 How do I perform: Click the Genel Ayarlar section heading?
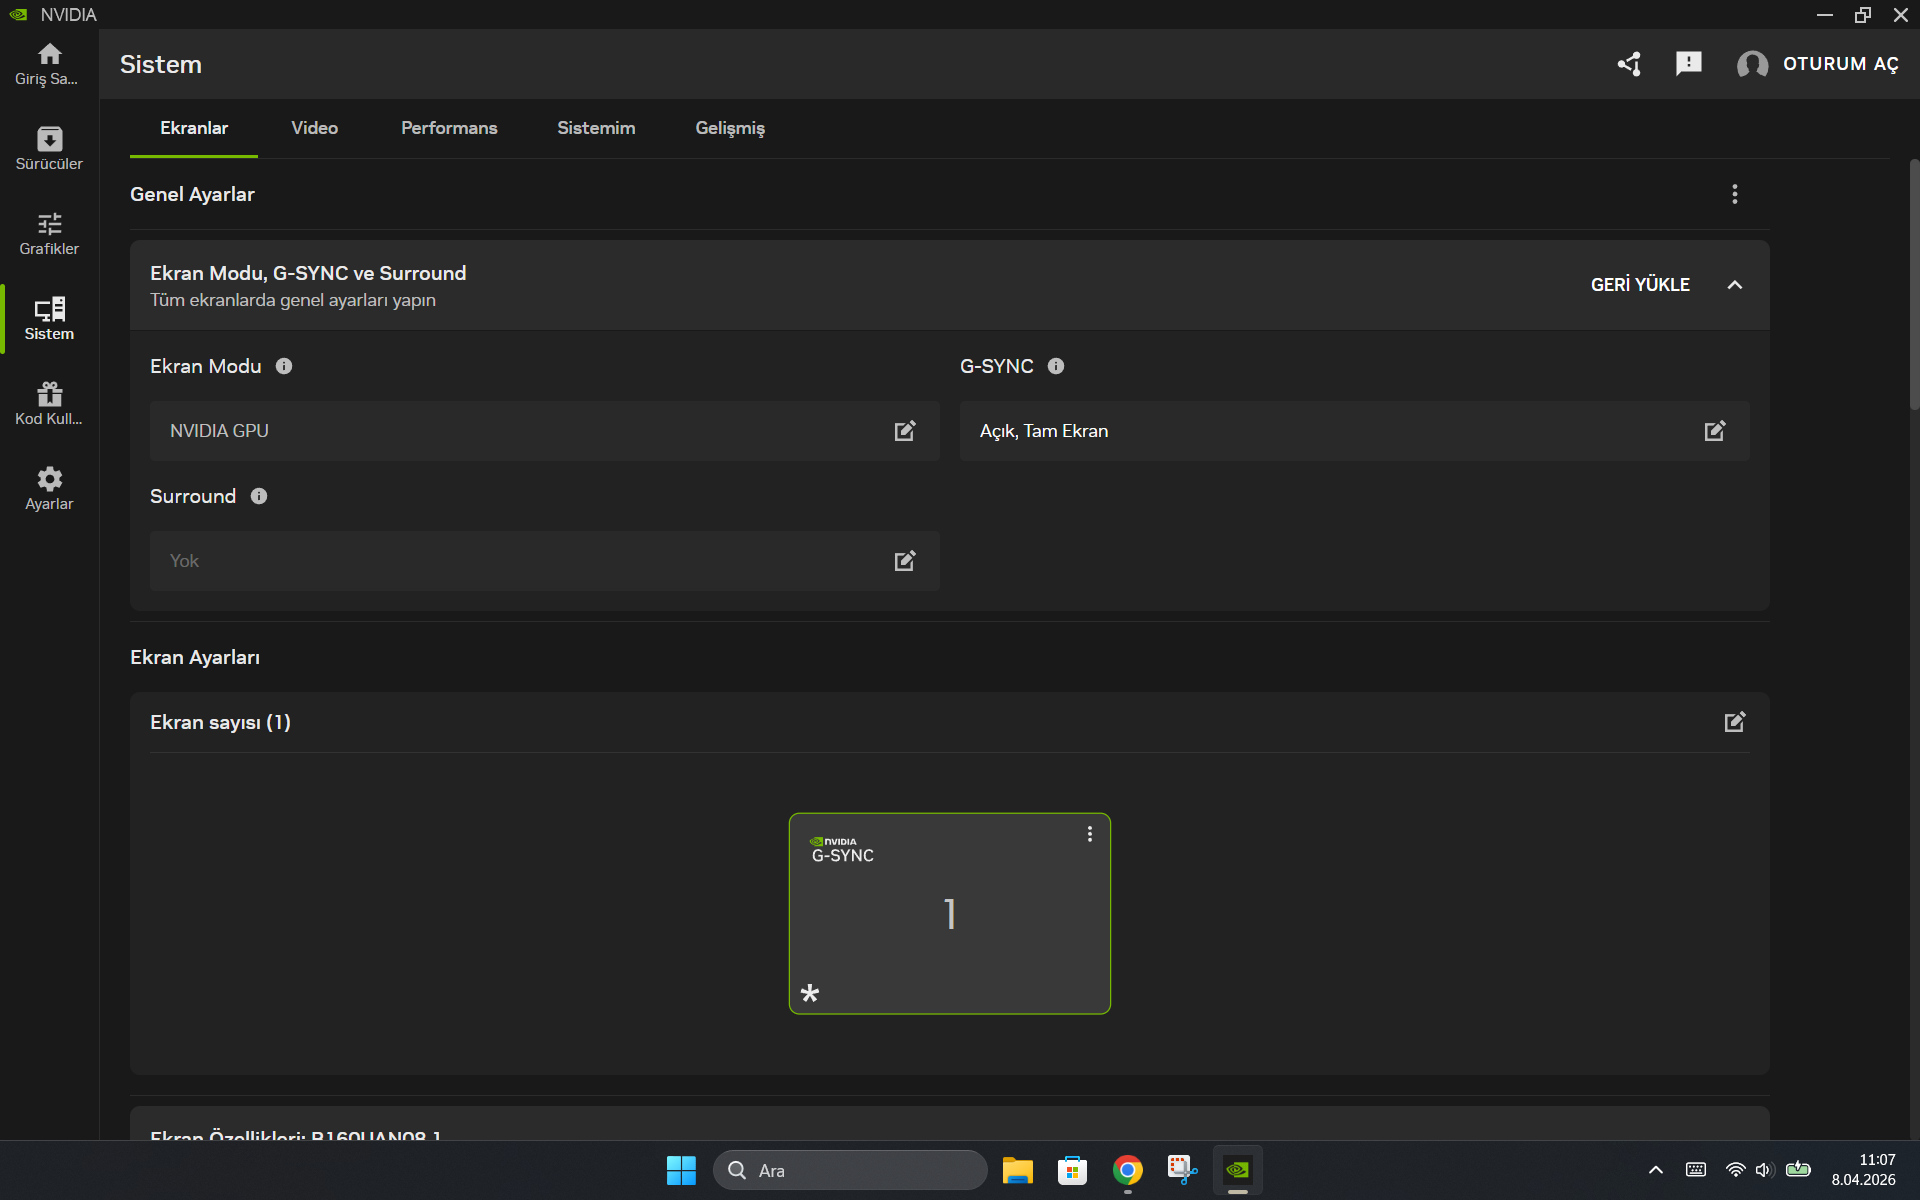(x=192, y=194)
